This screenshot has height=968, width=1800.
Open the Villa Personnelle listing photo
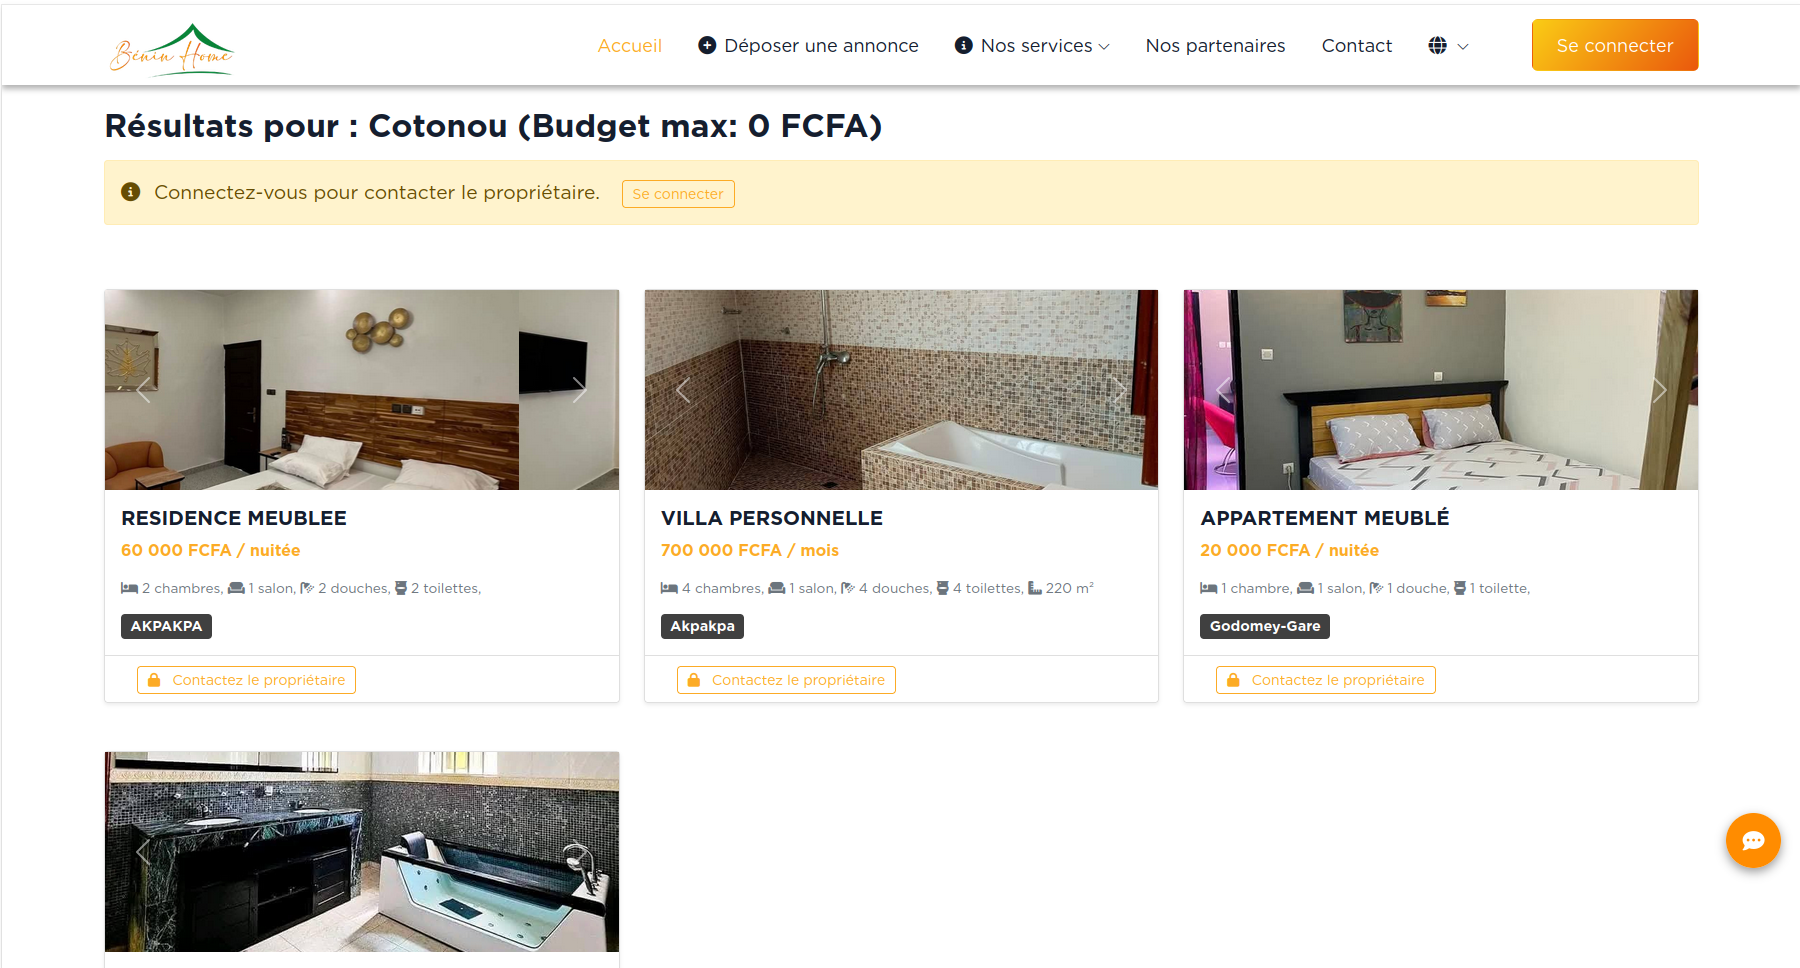[901, 390]
